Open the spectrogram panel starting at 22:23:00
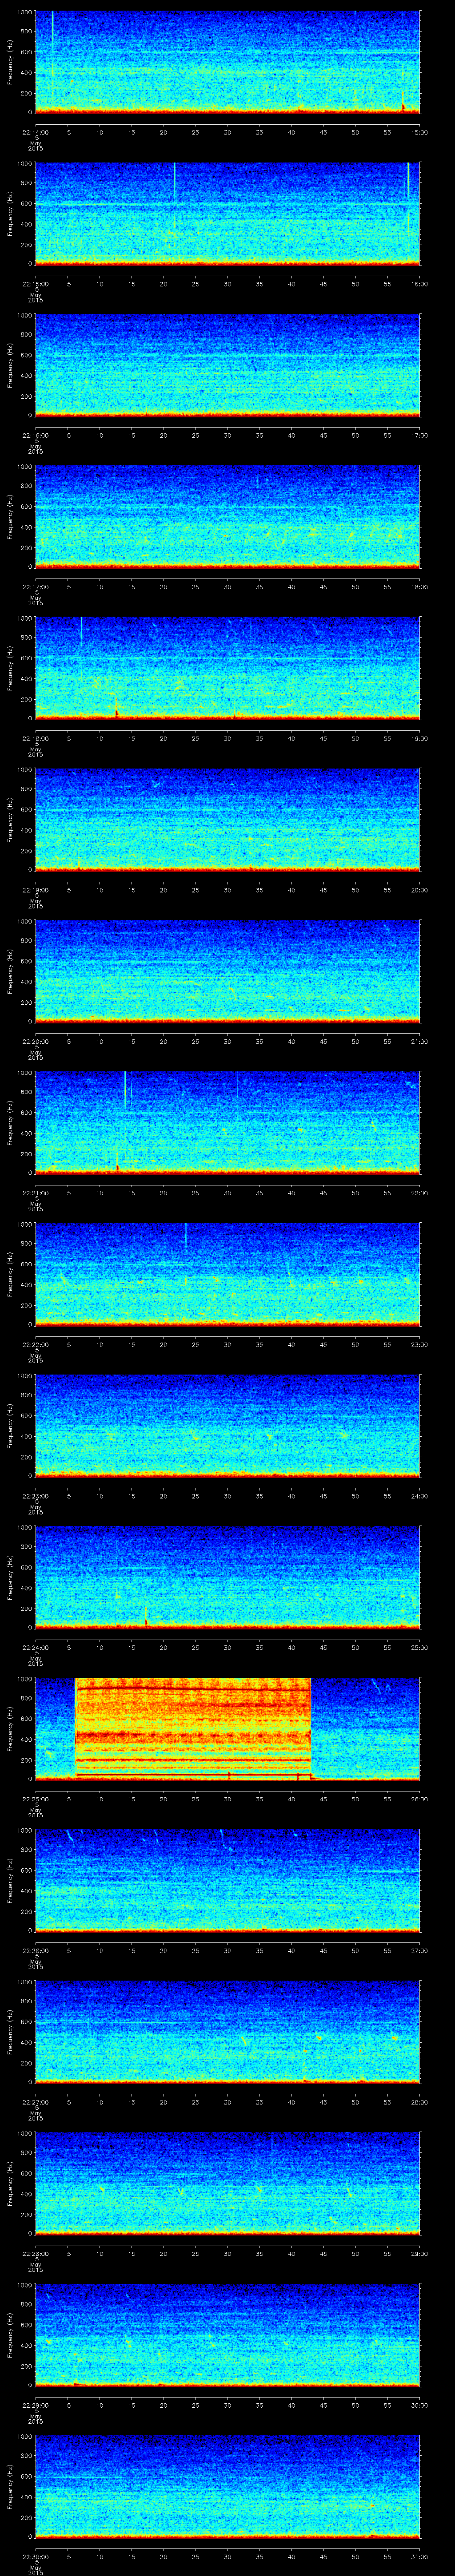Screen dimensions: 455x2576 [x=227, y=1426]
